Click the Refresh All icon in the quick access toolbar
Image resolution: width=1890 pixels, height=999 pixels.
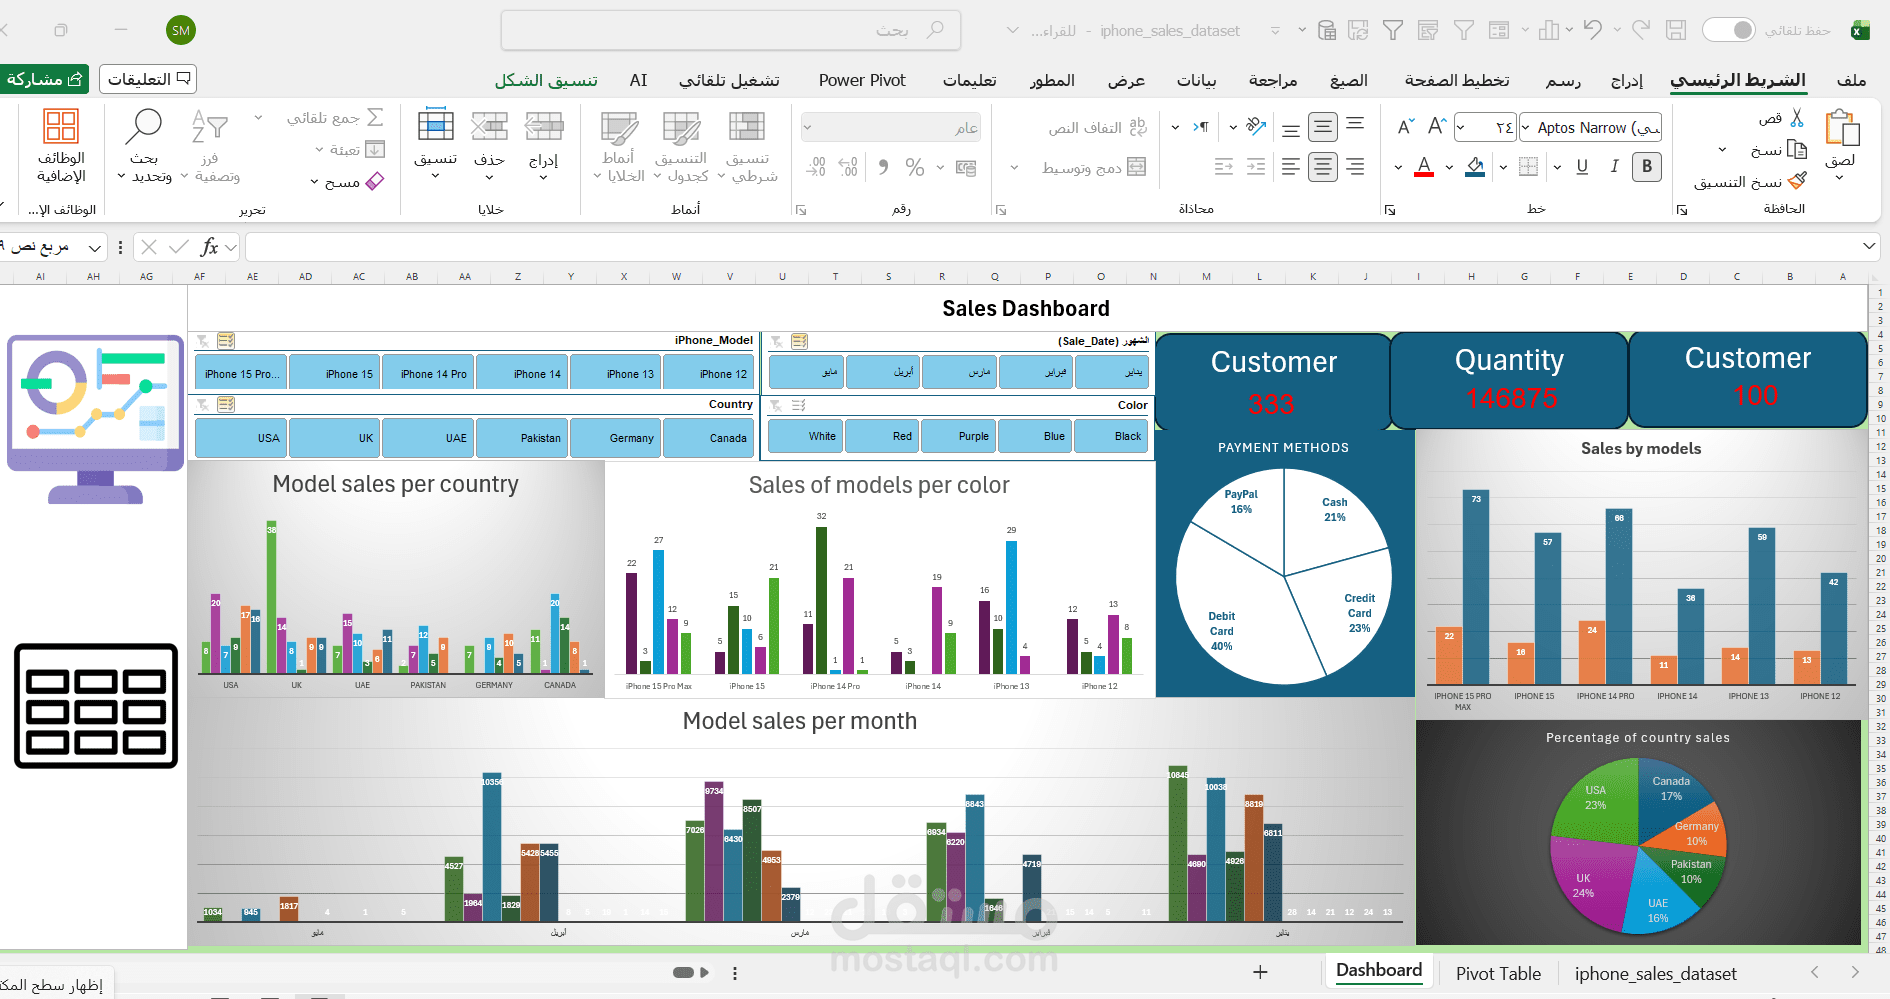click(1358, 30)
